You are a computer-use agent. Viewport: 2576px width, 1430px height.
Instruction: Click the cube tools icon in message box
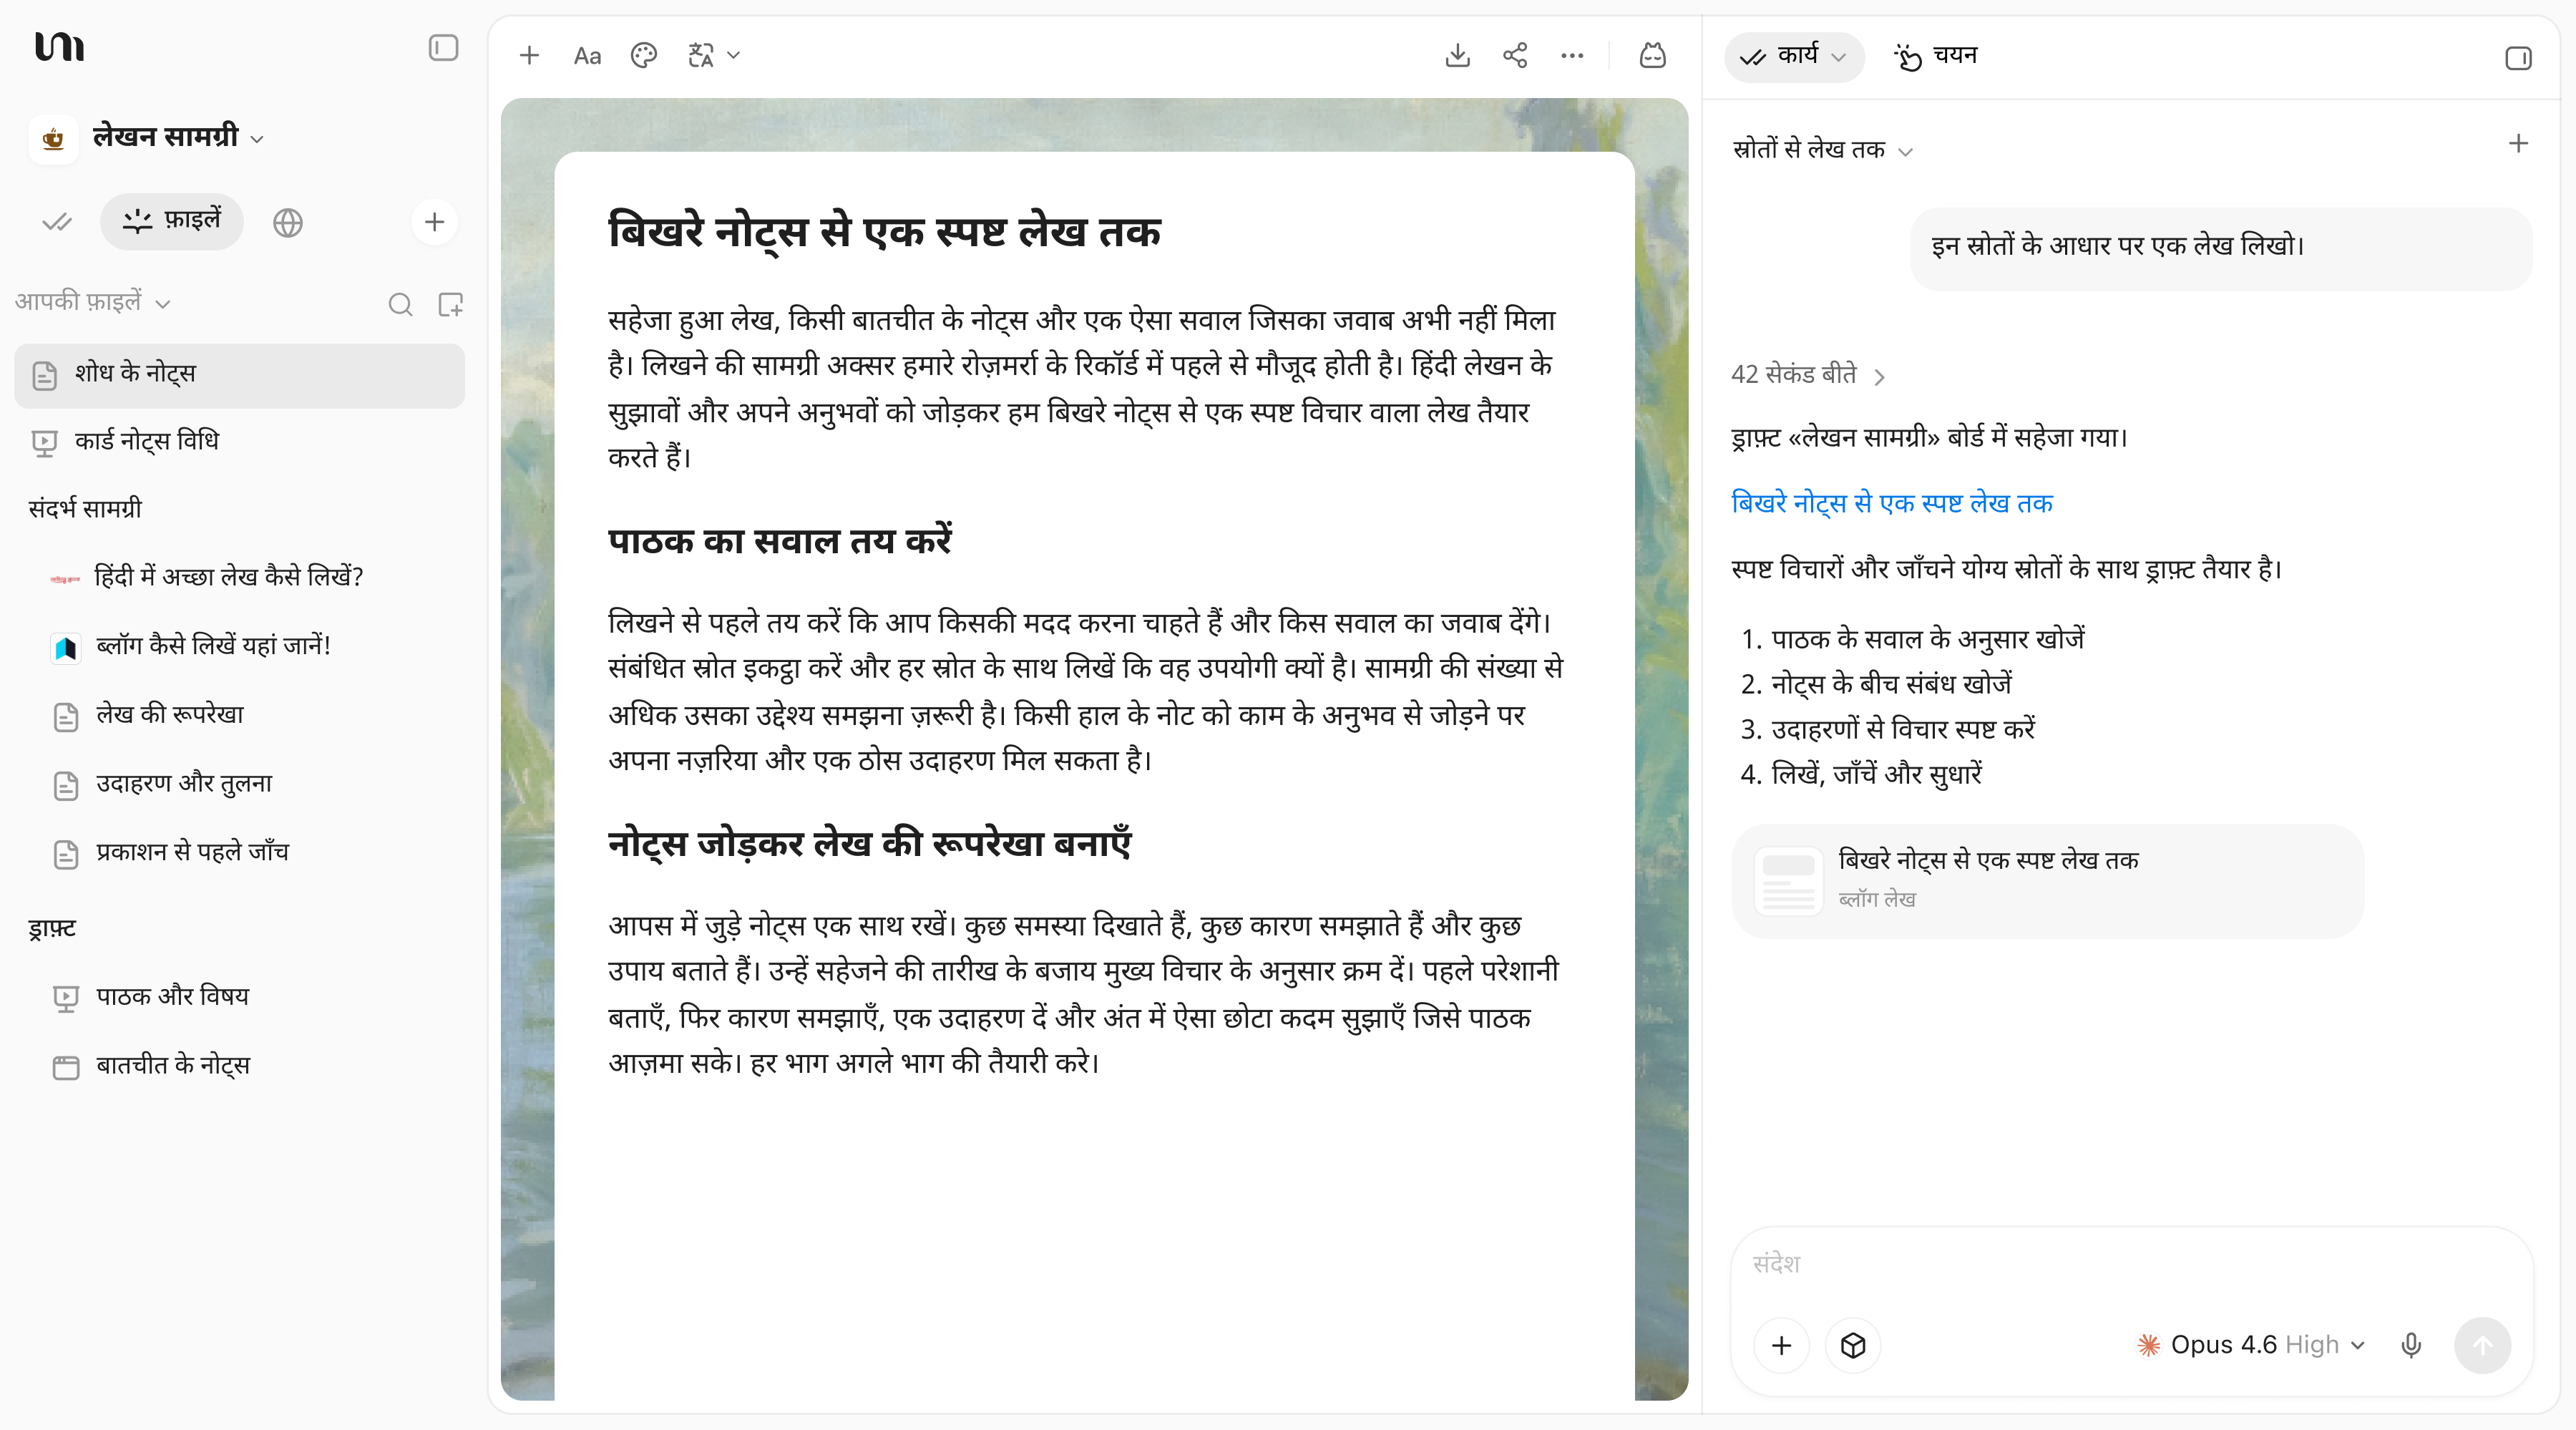(x=1853, y=1345)
